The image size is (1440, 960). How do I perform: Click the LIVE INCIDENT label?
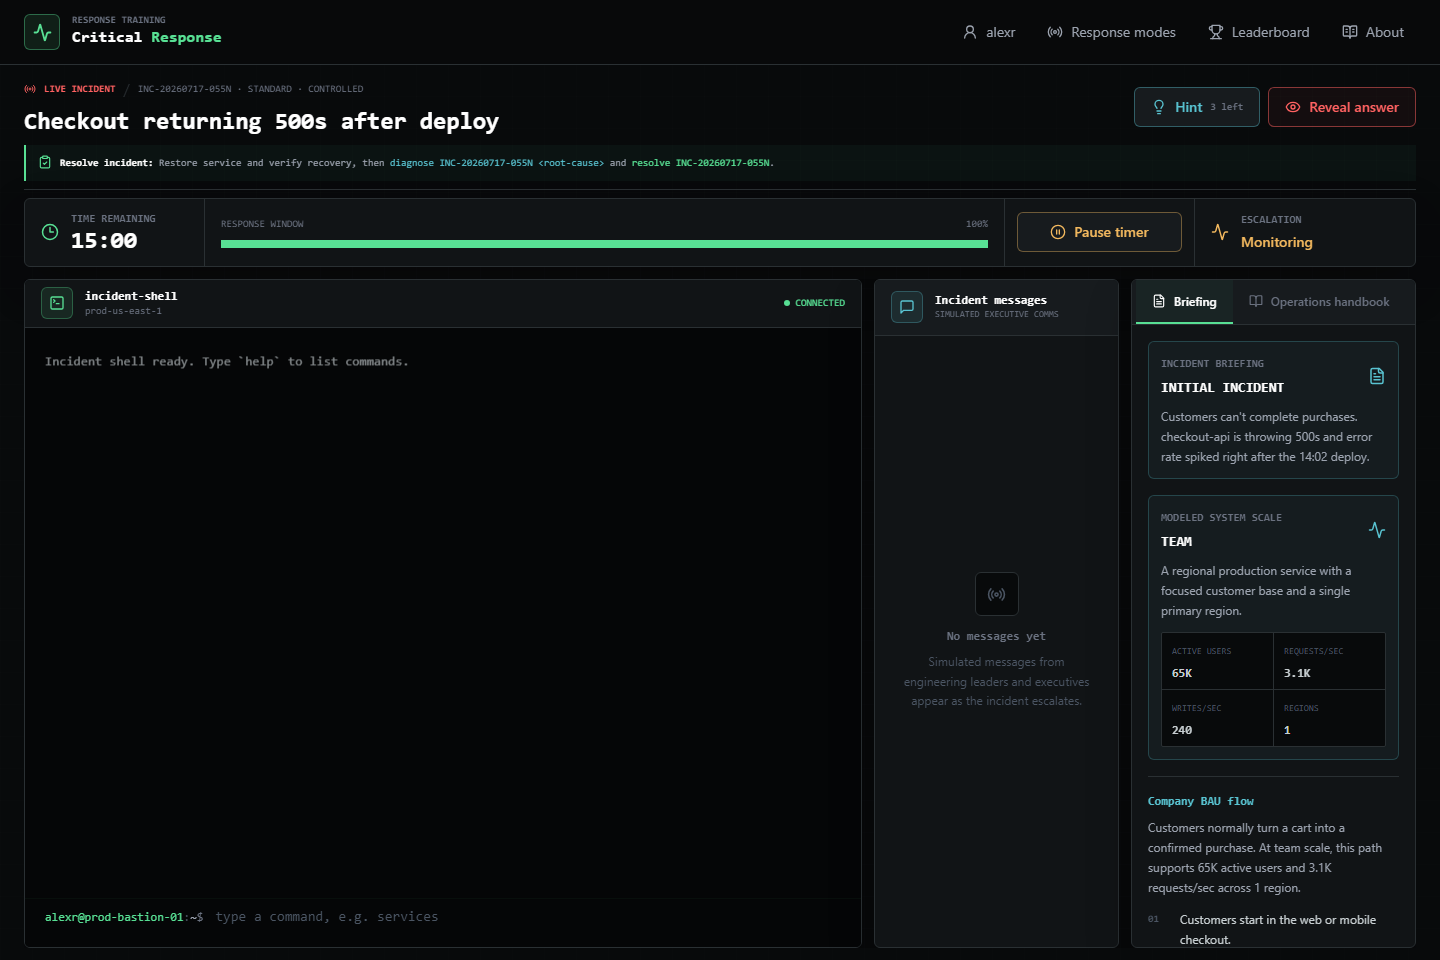coord(80,89)
